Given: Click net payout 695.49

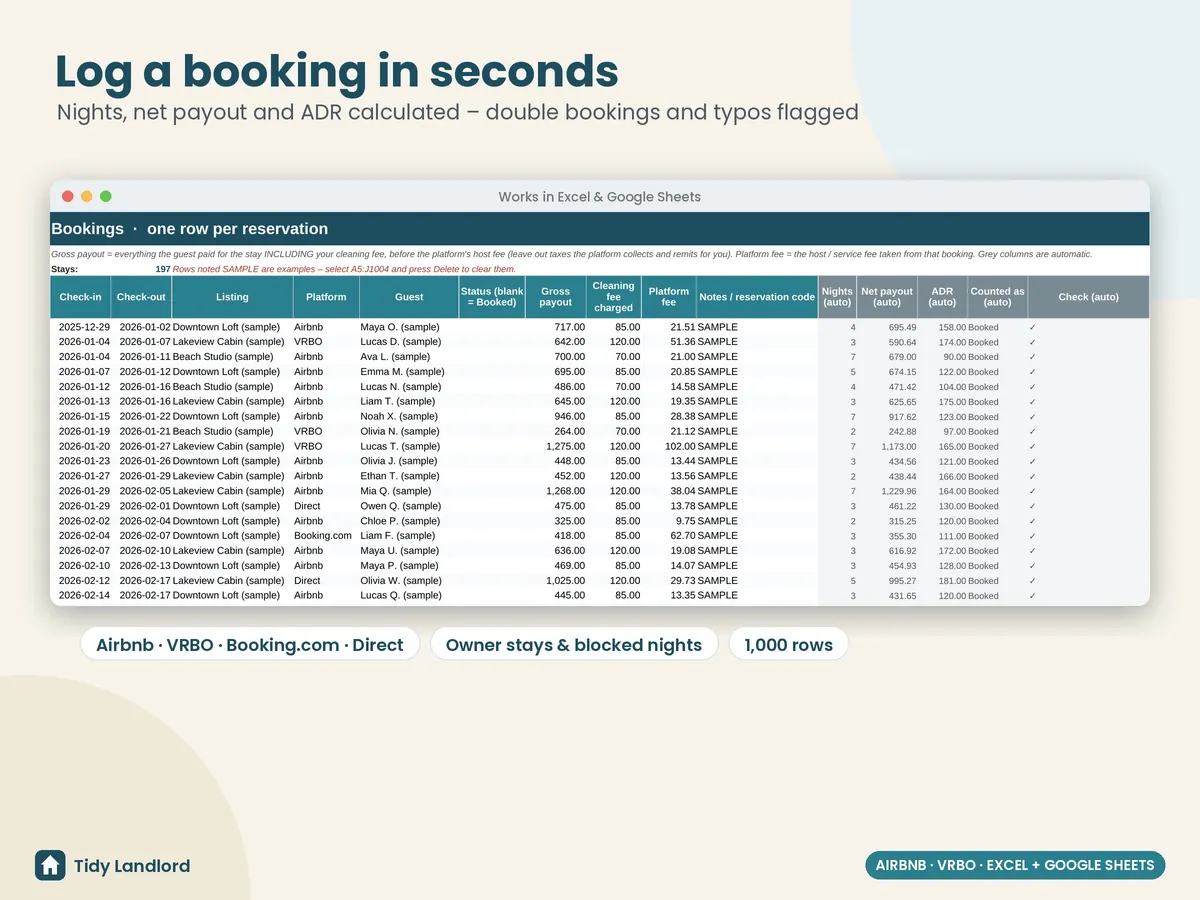Looking at the screenshot, I should point(902,327).
